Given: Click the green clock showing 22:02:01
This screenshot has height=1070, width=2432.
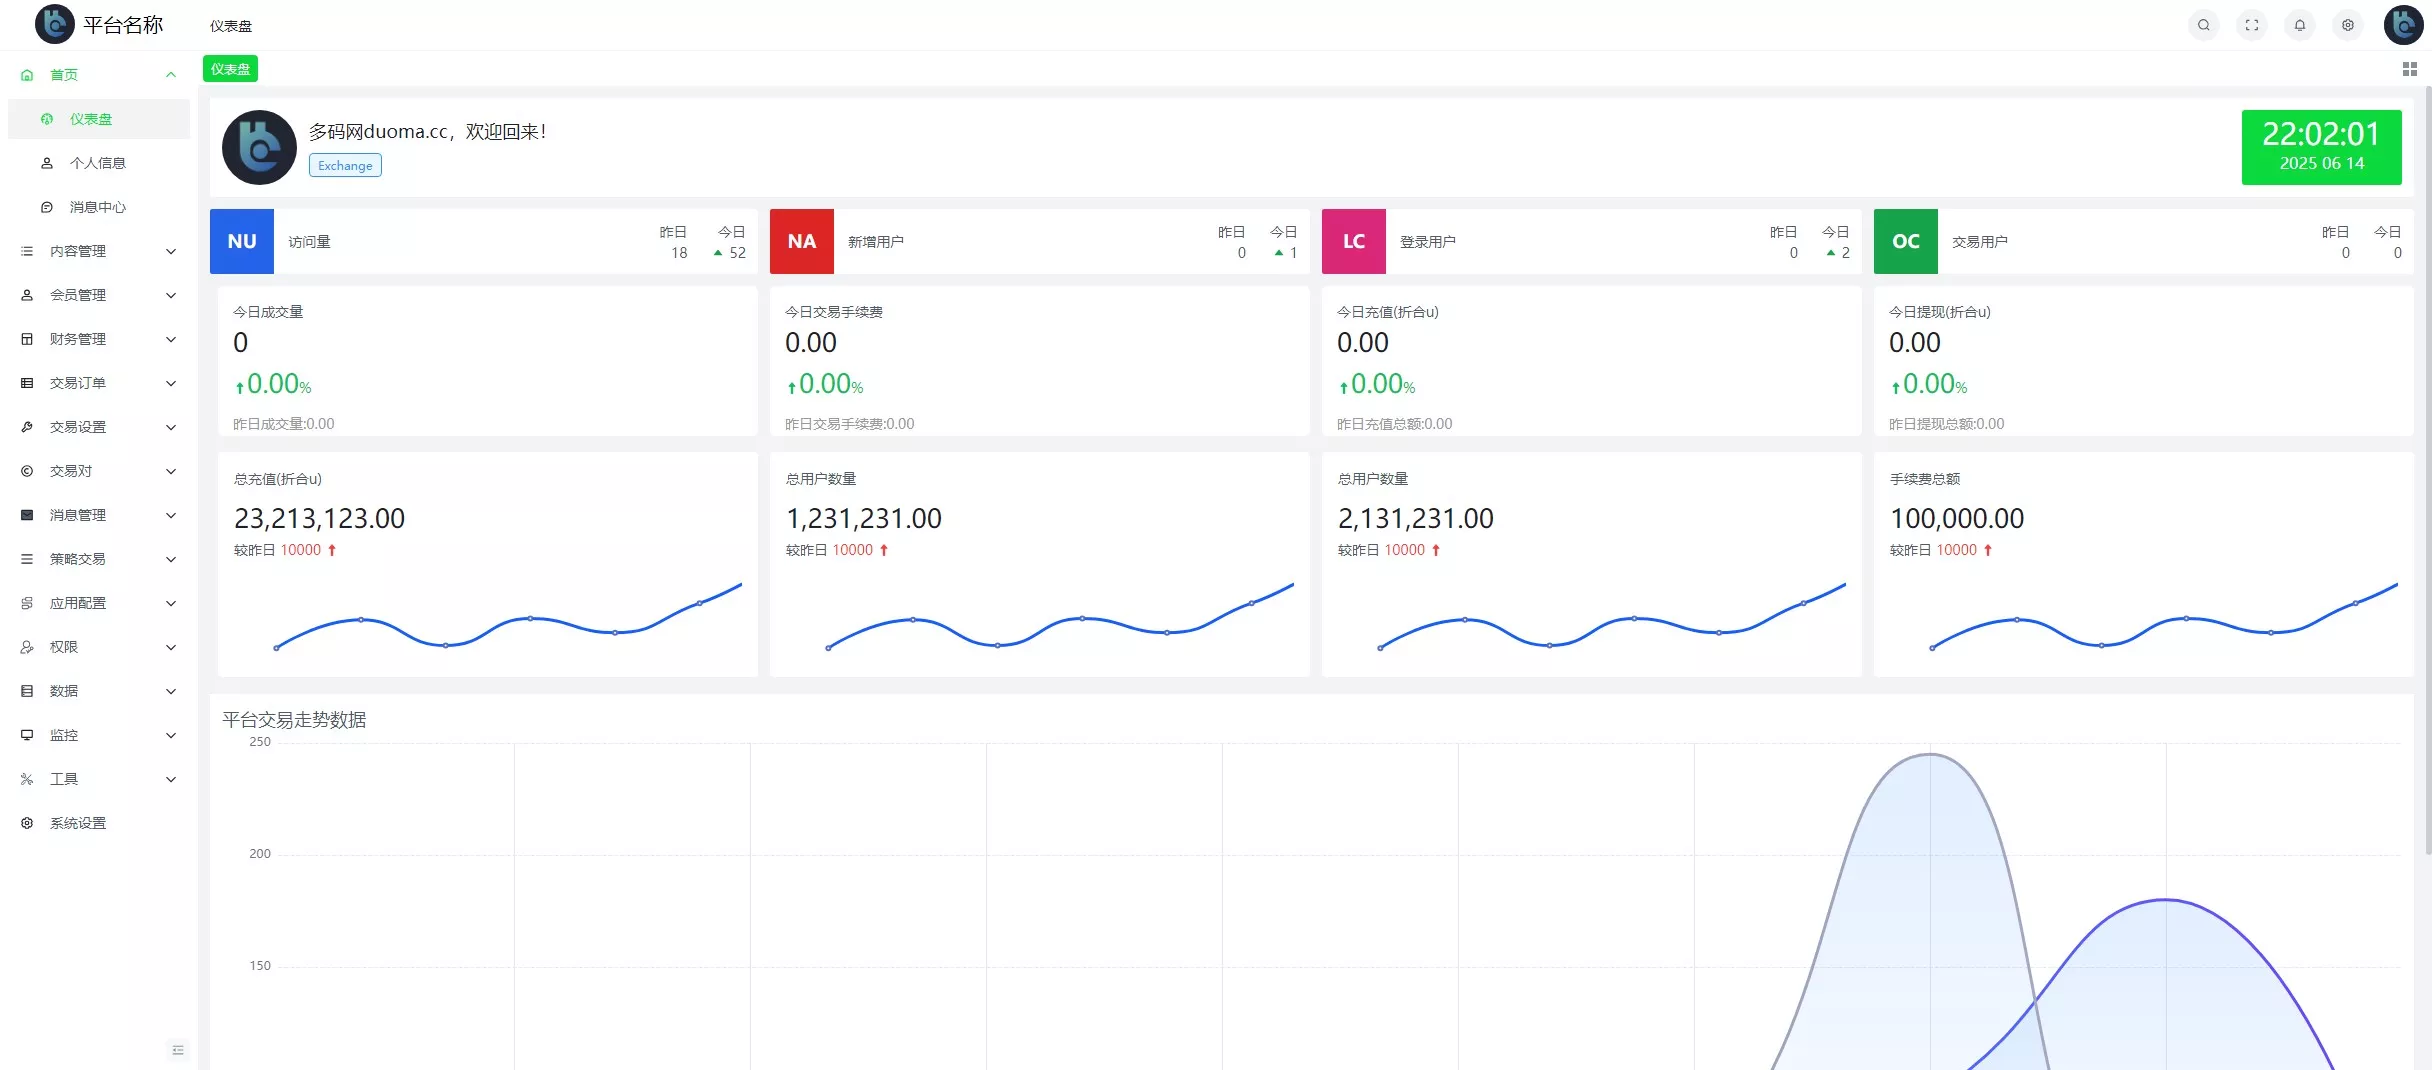Looking at the screenshot, I should pos(2321,147).
